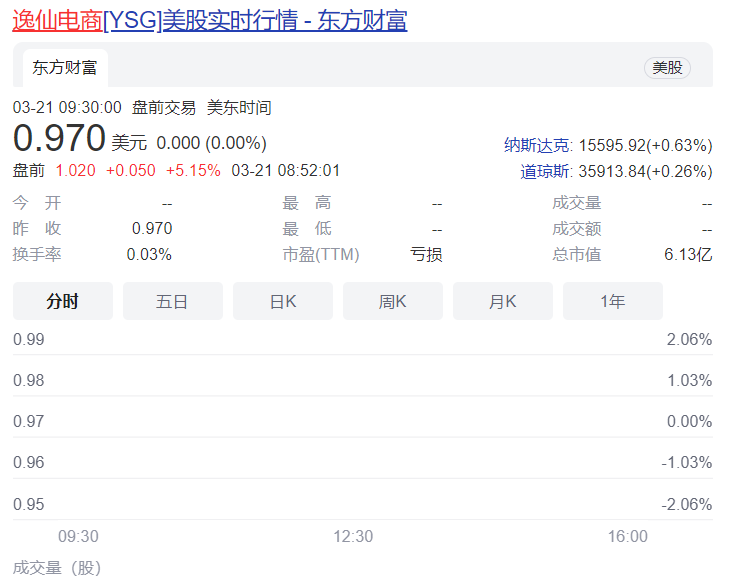Click the 最高 label
The image size is (733, 580).
coord(307,203)
